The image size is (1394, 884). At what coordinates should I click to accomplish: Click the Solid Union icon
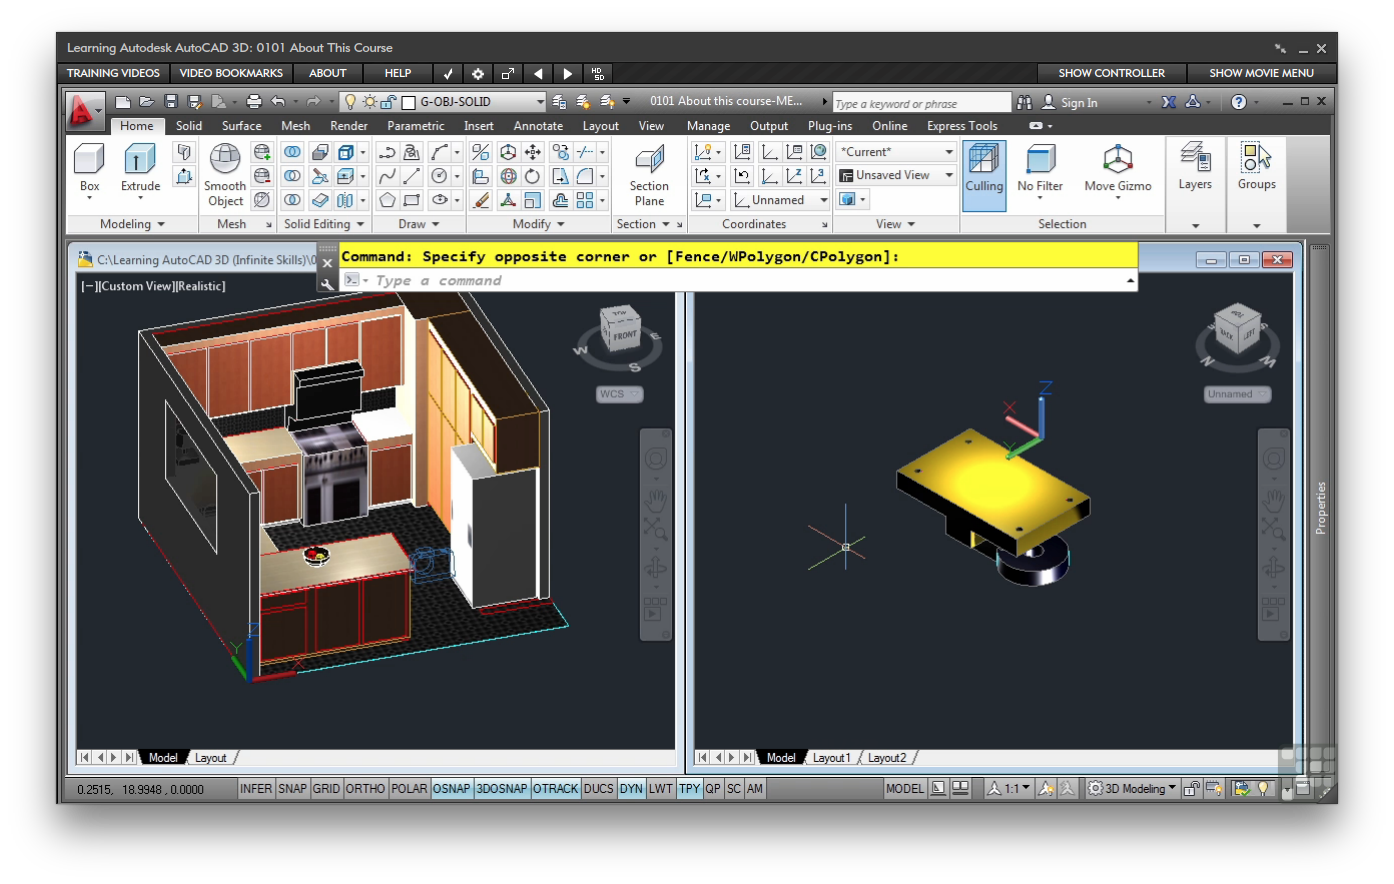292,152
